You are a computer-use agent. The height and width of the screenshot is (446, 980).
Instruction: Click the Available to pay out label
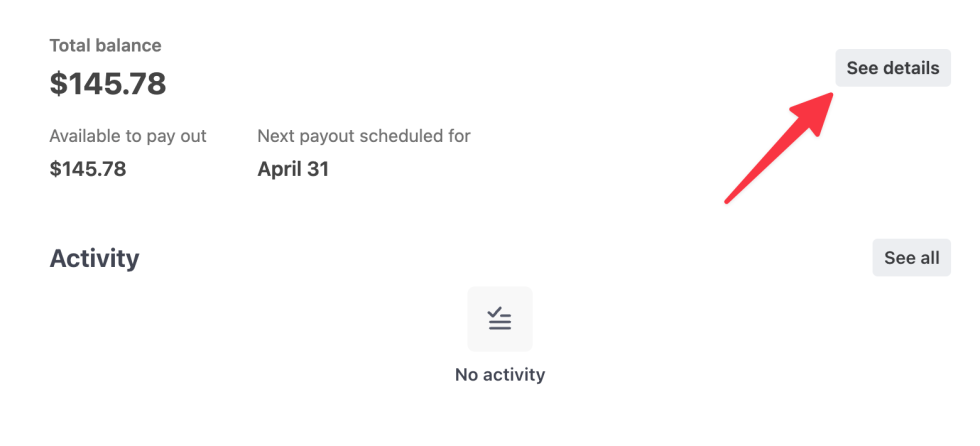[x=128, y=136]
